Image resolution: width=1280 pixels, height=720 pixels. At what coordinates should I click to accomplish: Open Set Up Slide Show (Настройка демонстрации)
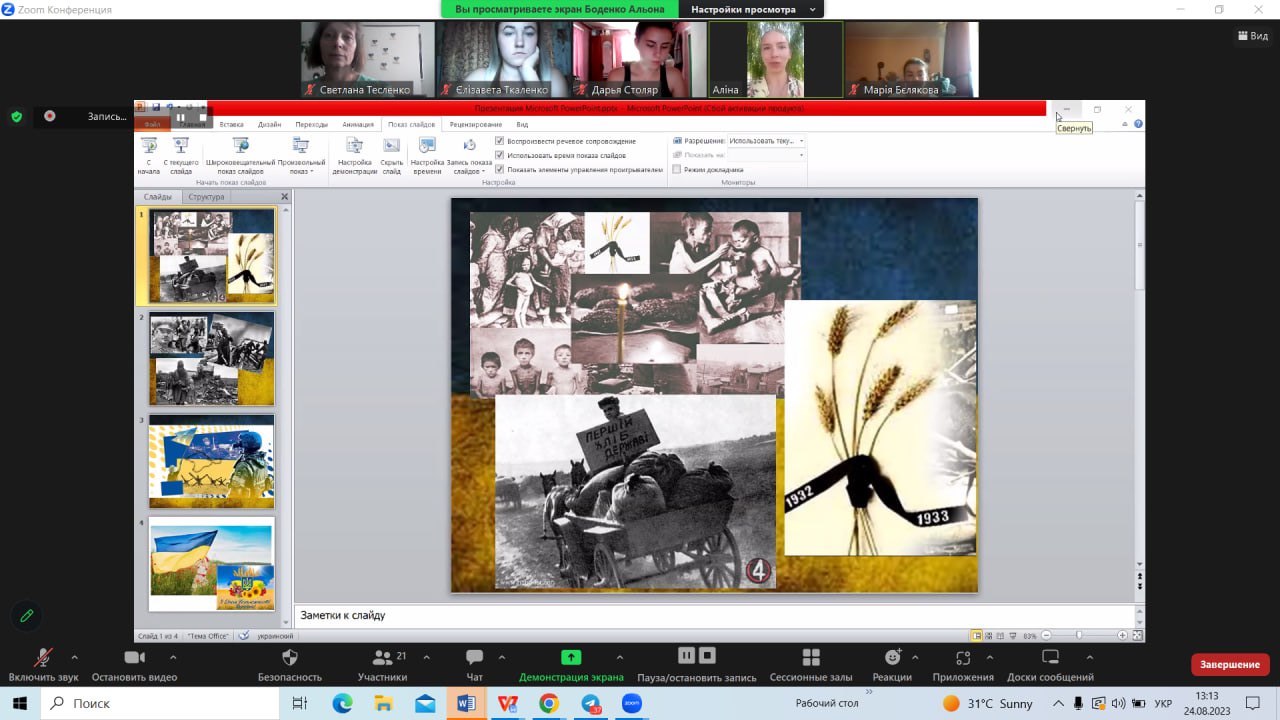coord(354,147)
